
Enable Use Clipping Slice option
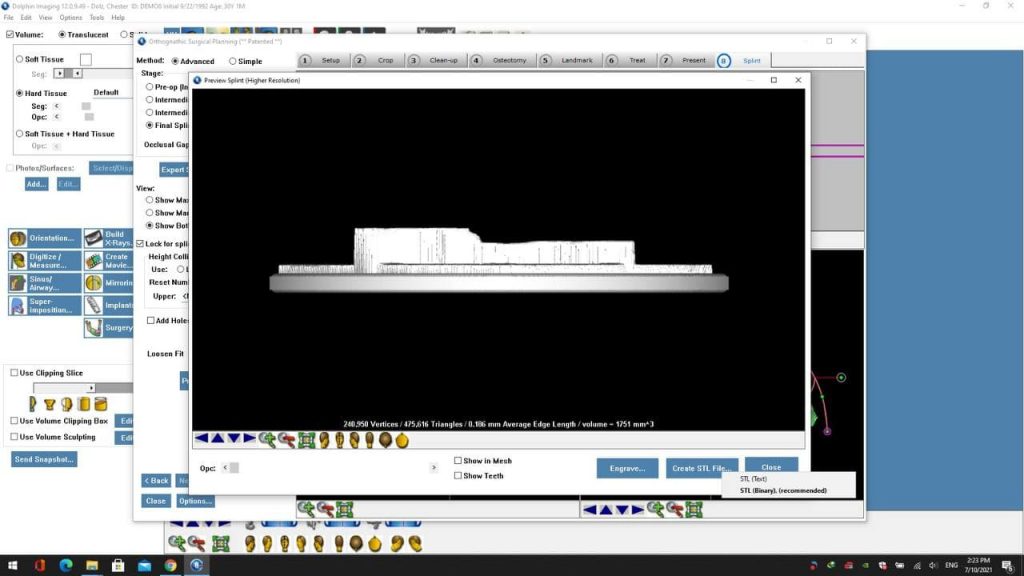pyautogui.click(x=14, y=373)
